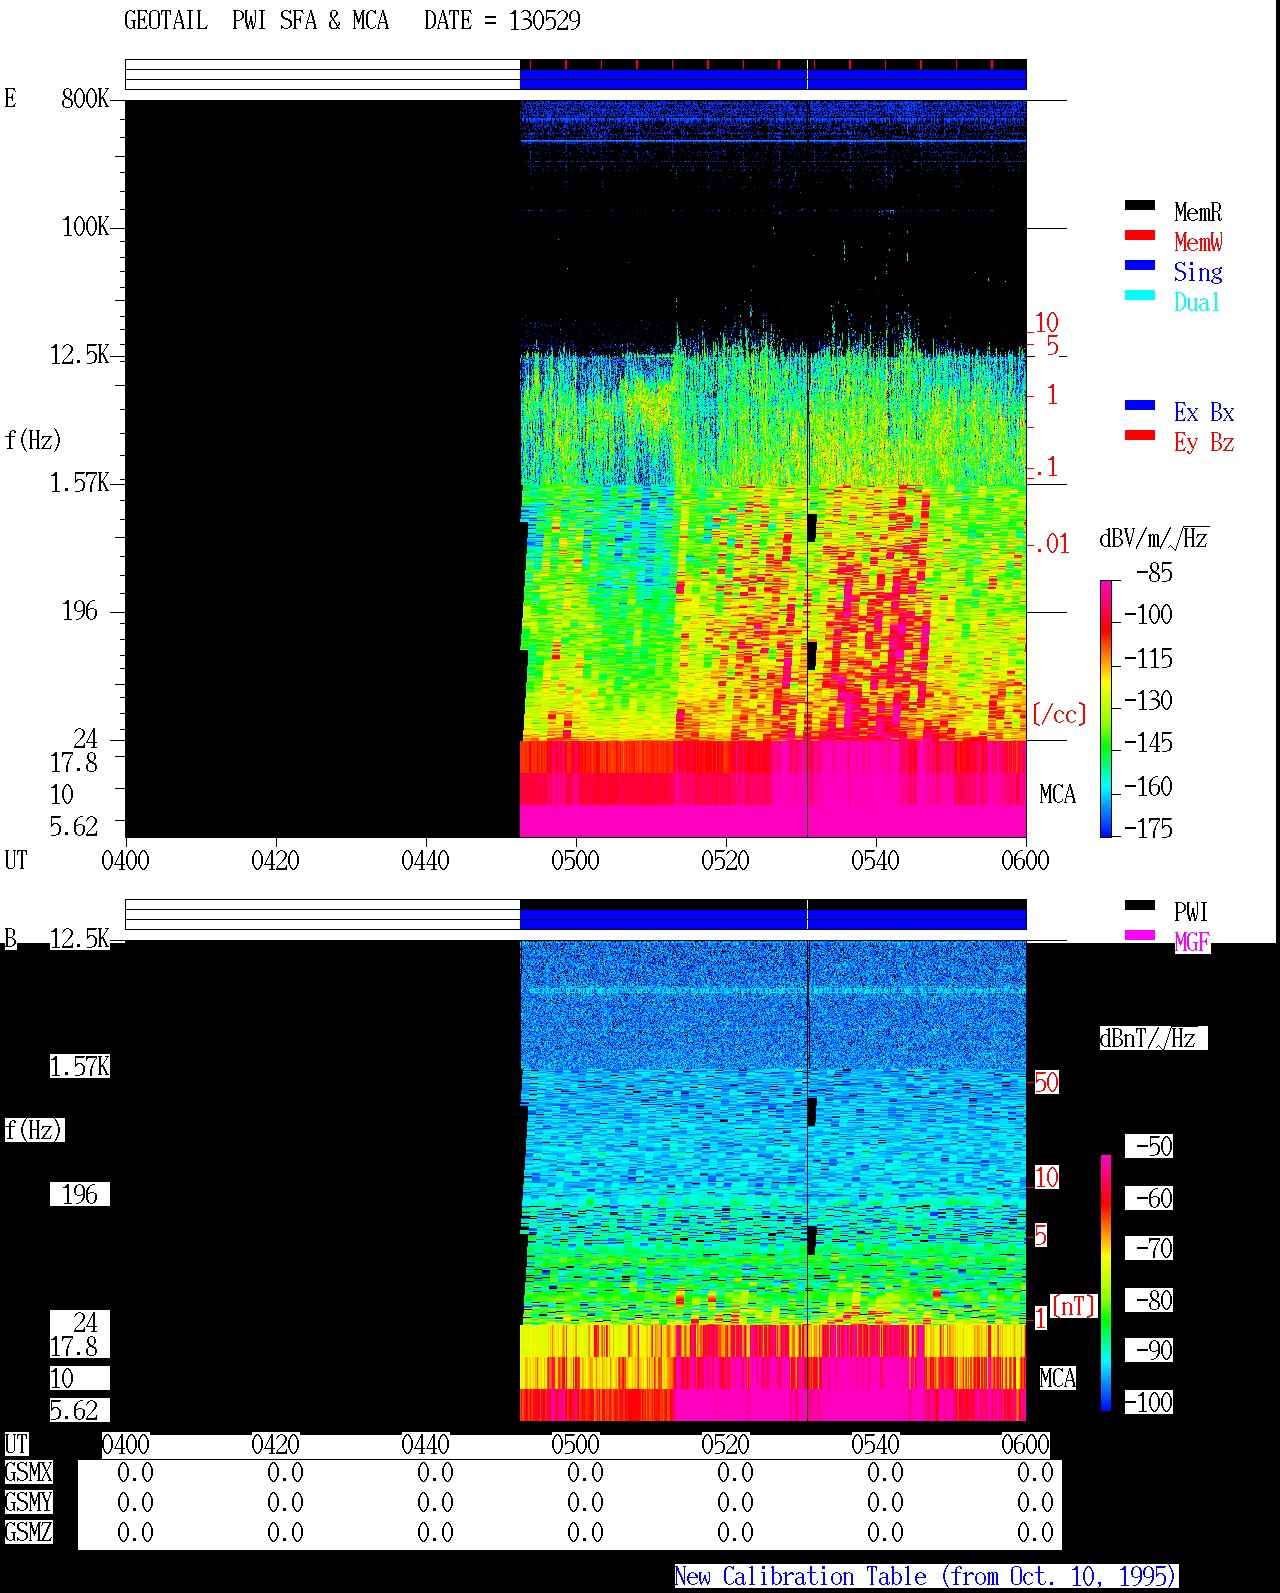Click the GEOTAIL PWI SFA & MCA title
This screenshot has height=1593, width=1280.
coord(352,21)
